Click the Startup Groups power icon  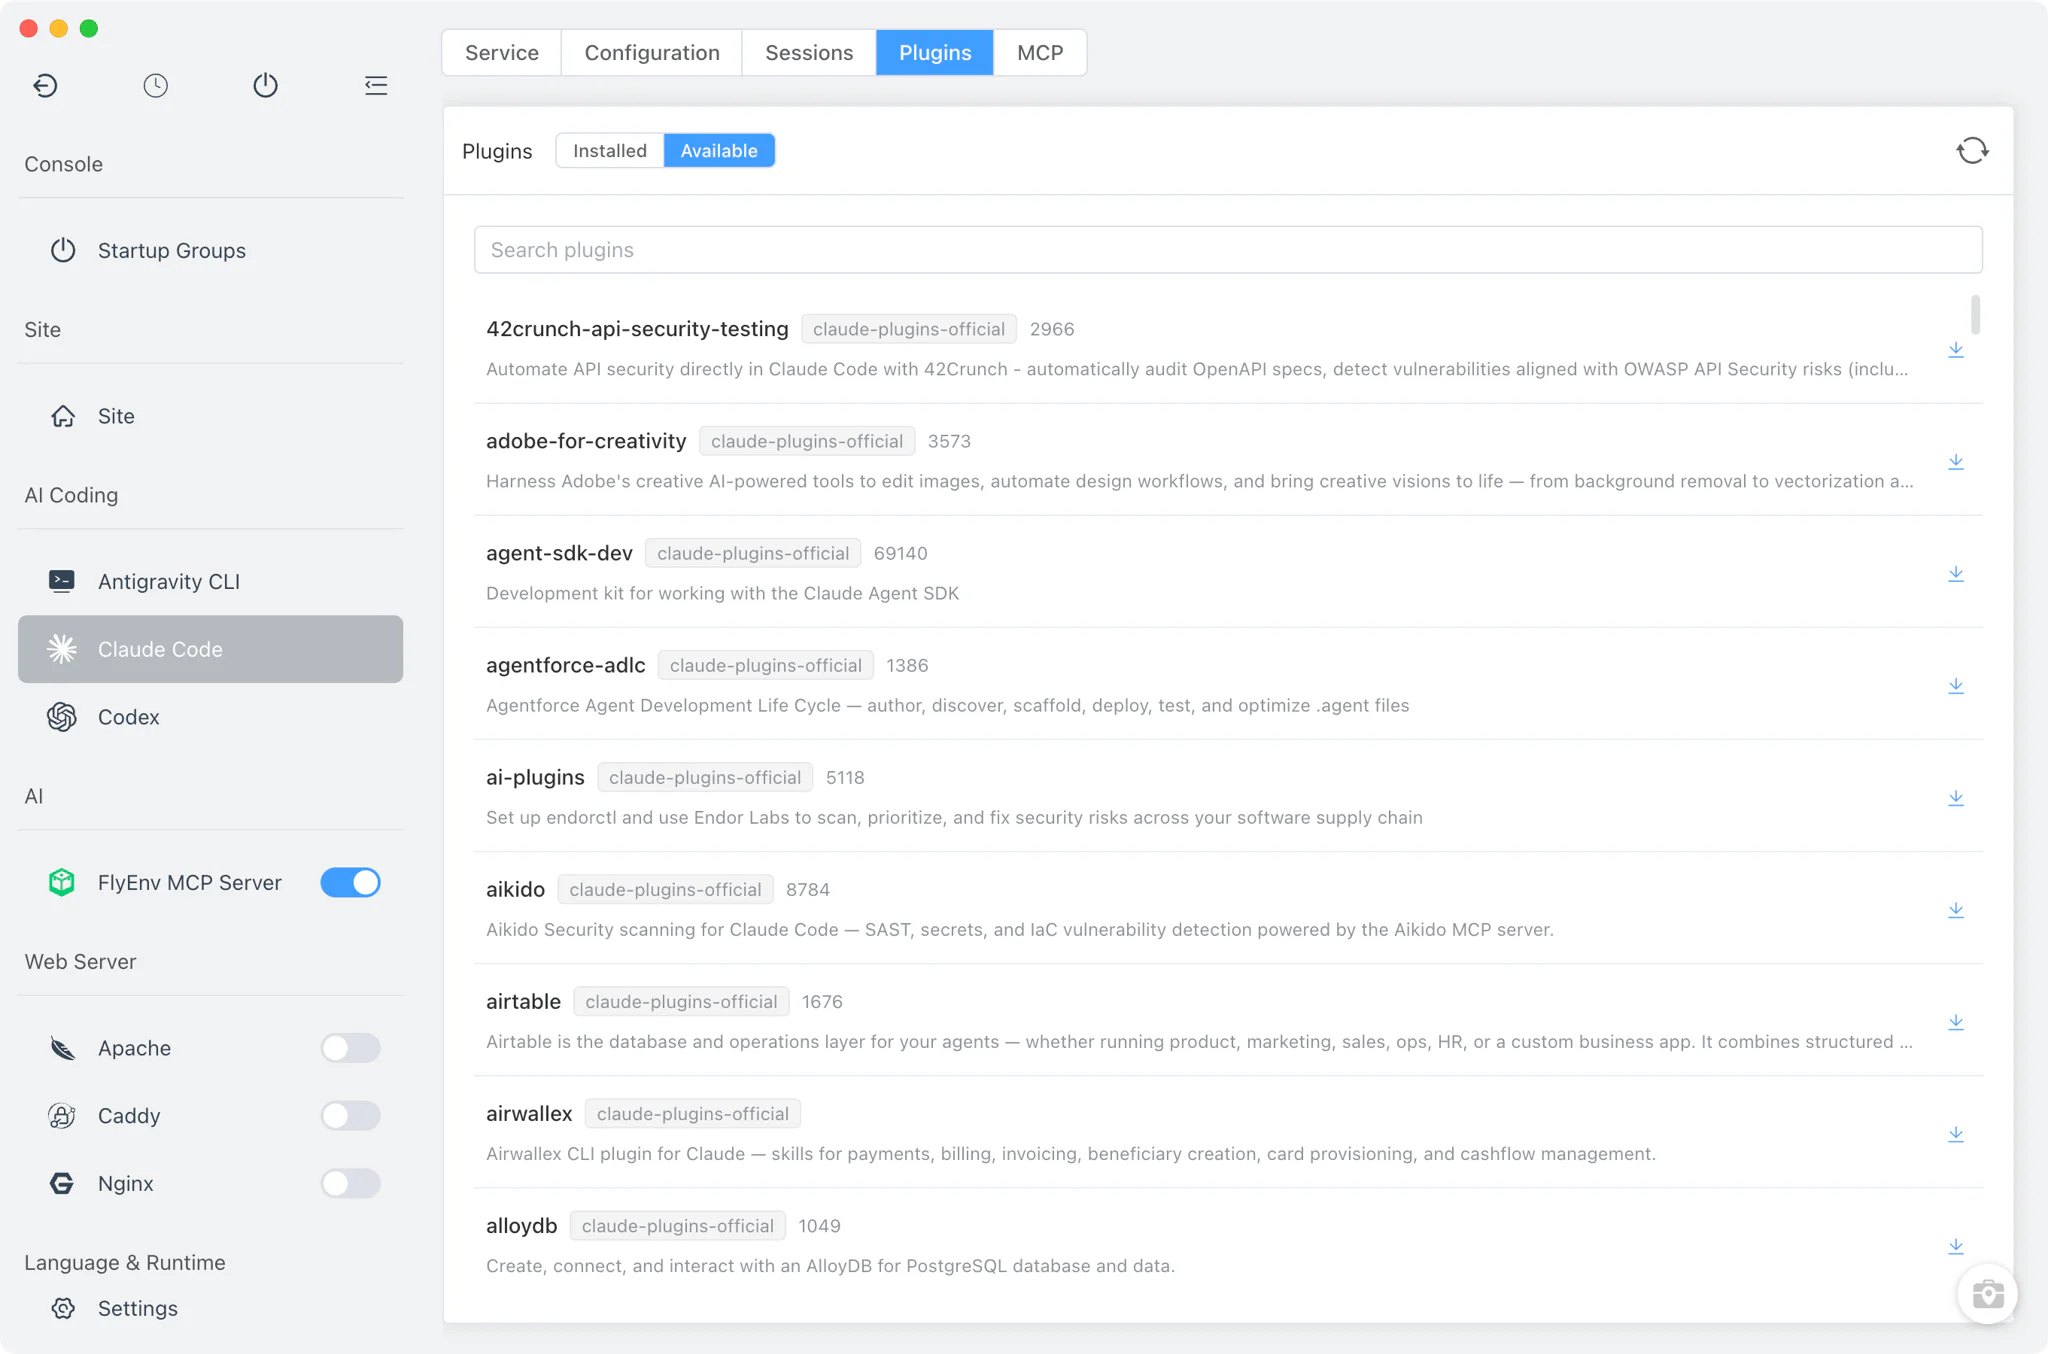[63, 250]
